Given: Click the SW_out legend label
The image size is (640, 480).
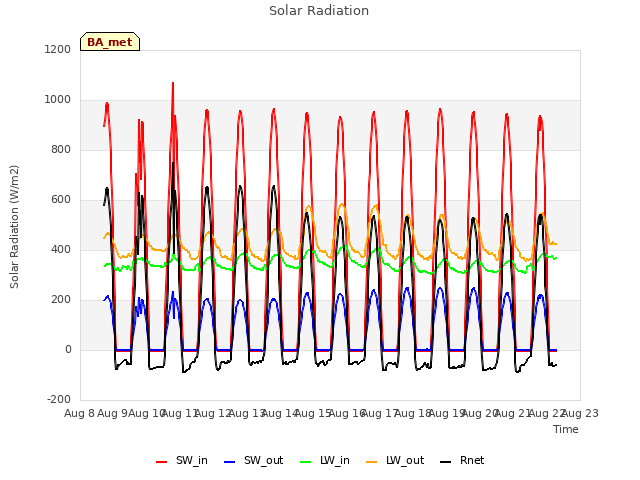Looking at the screenshot, I should pos(263,460).
